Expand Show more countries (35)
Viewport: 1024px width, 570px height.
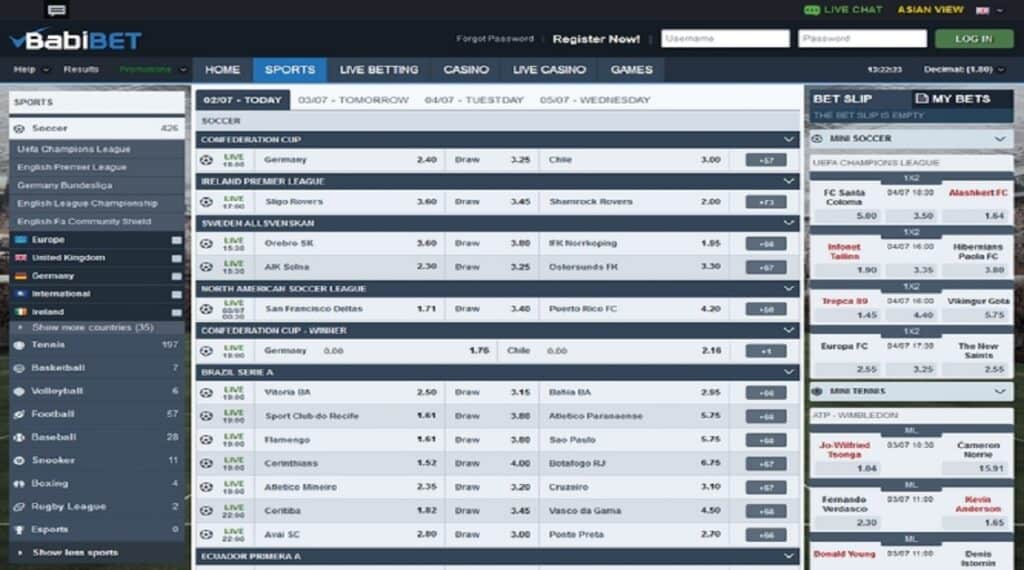tap(92, 327)
